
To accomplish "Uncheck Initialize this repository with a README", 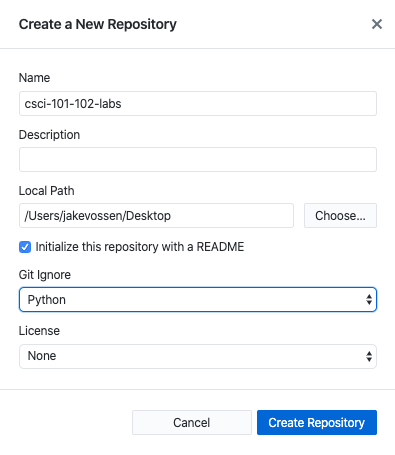I will click(25, 247).
